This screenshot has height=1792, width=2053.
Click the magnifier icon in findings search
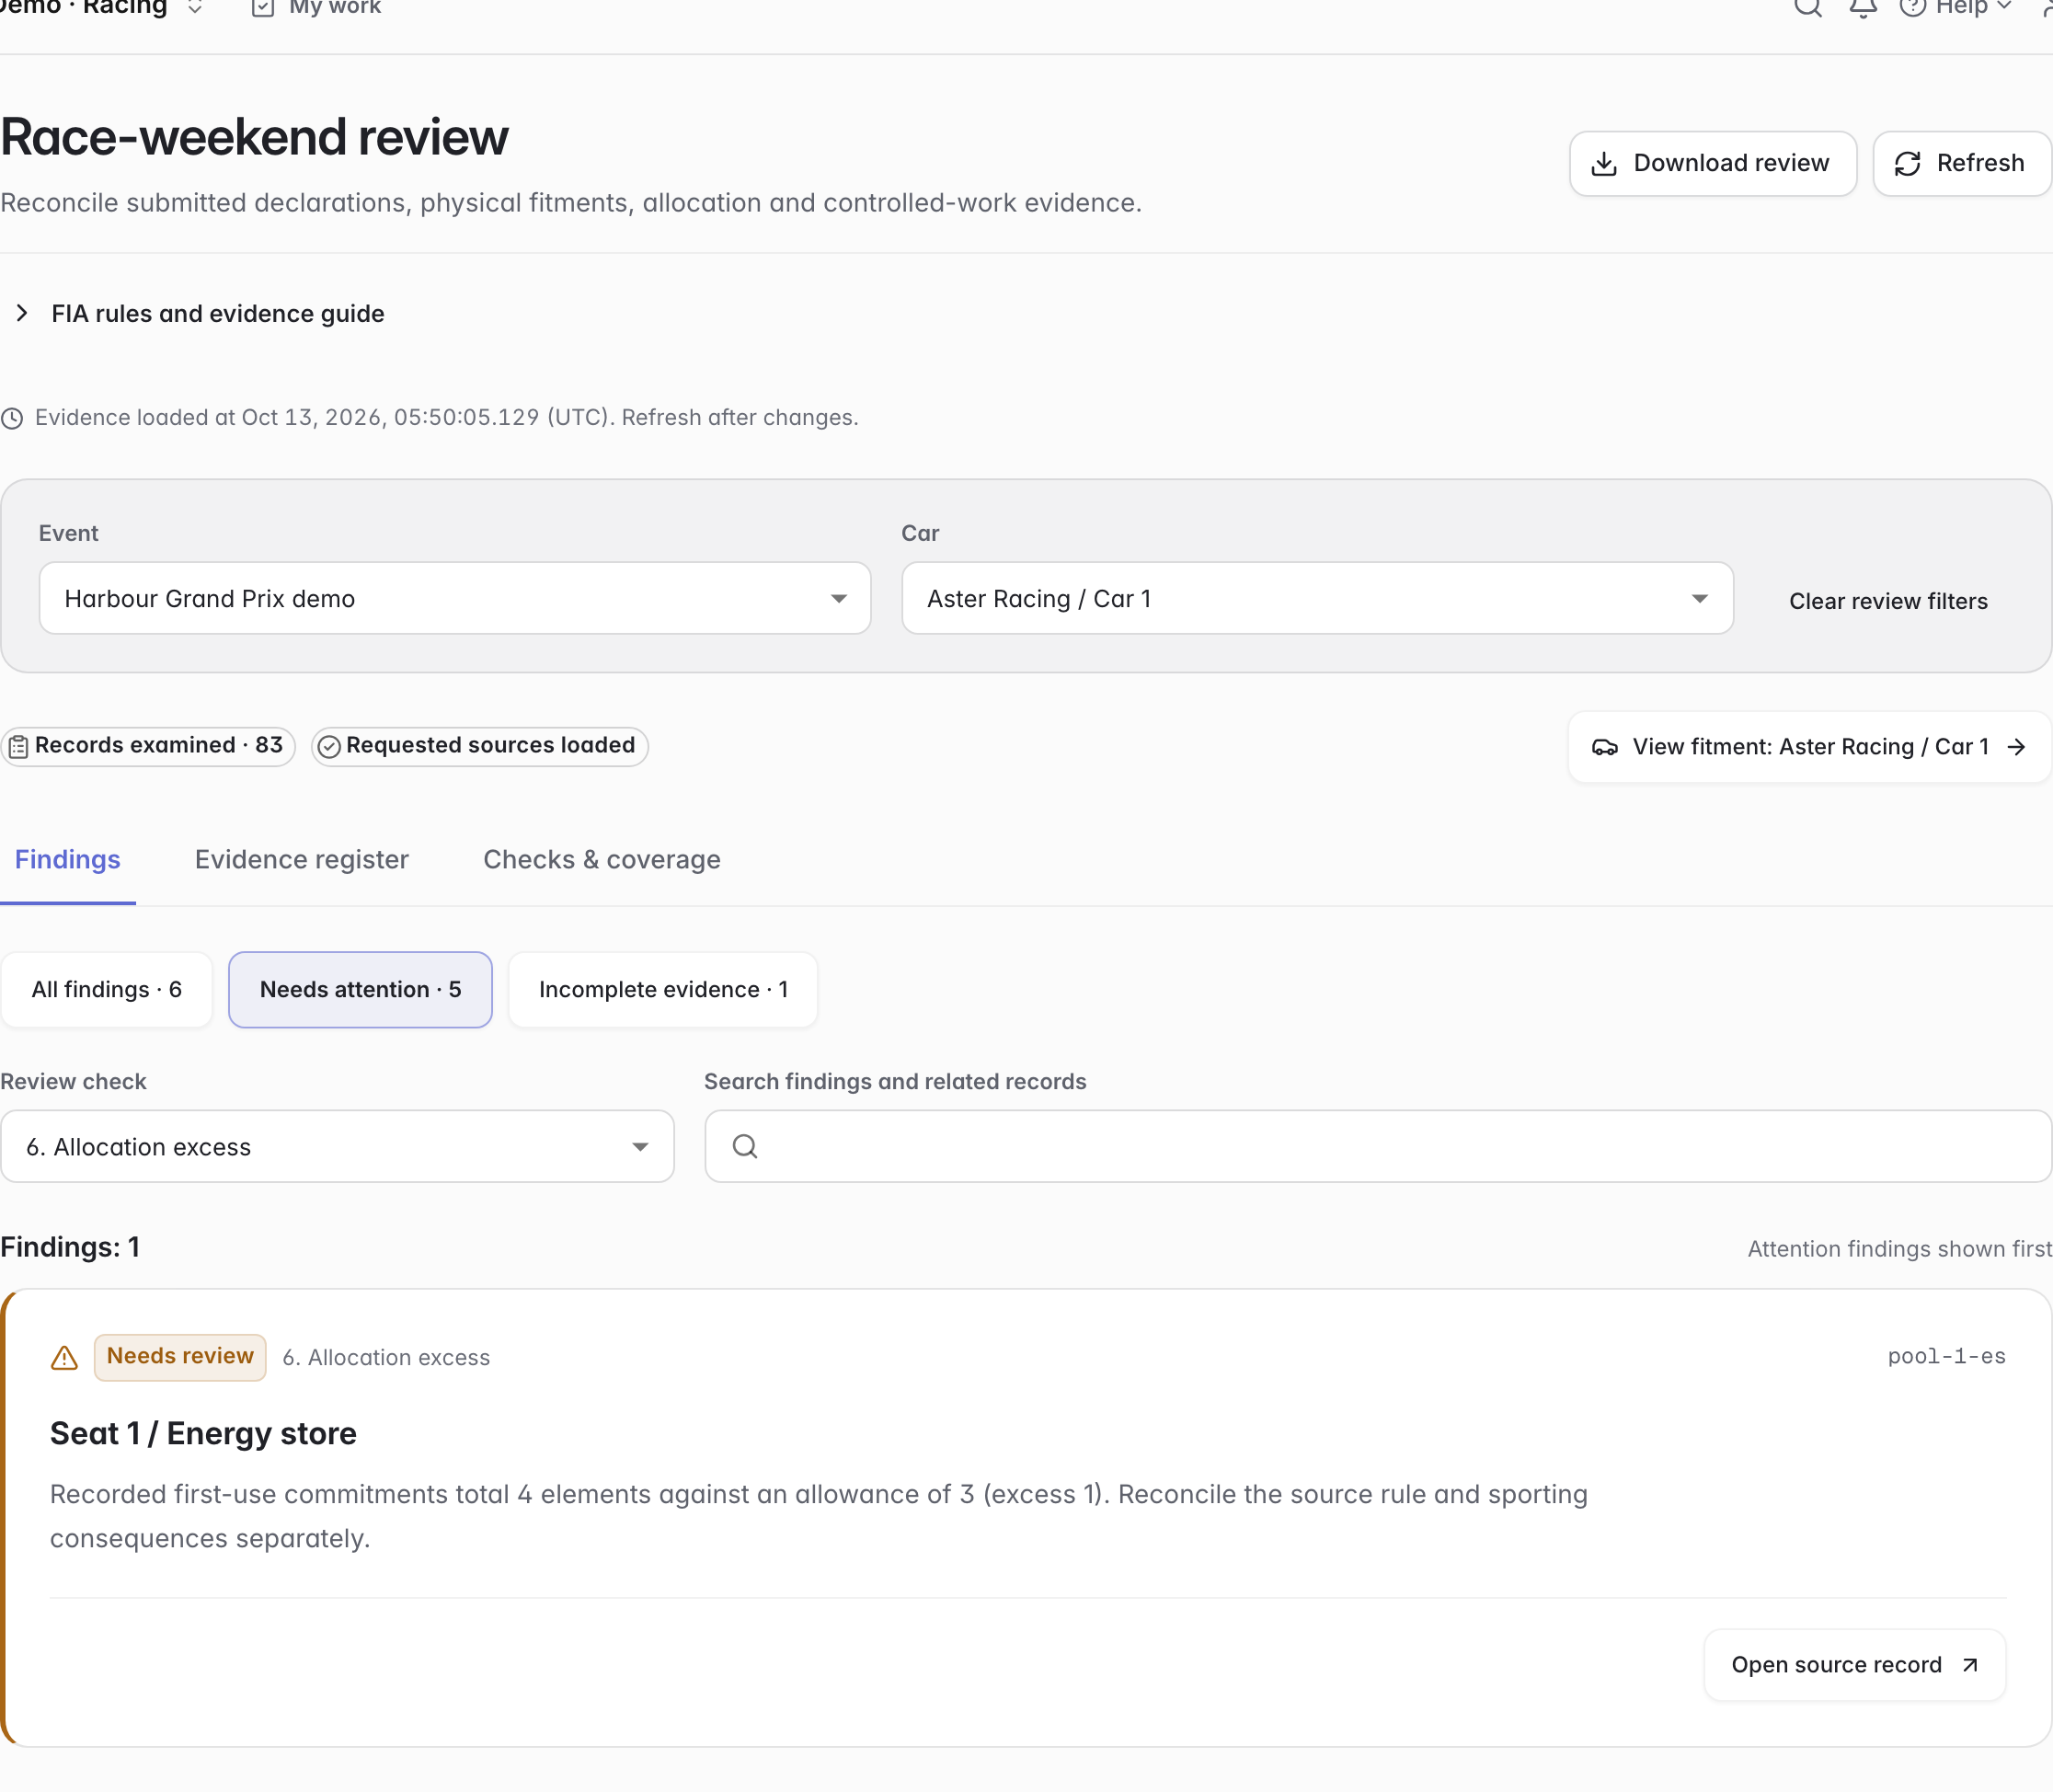(745, 1146)
